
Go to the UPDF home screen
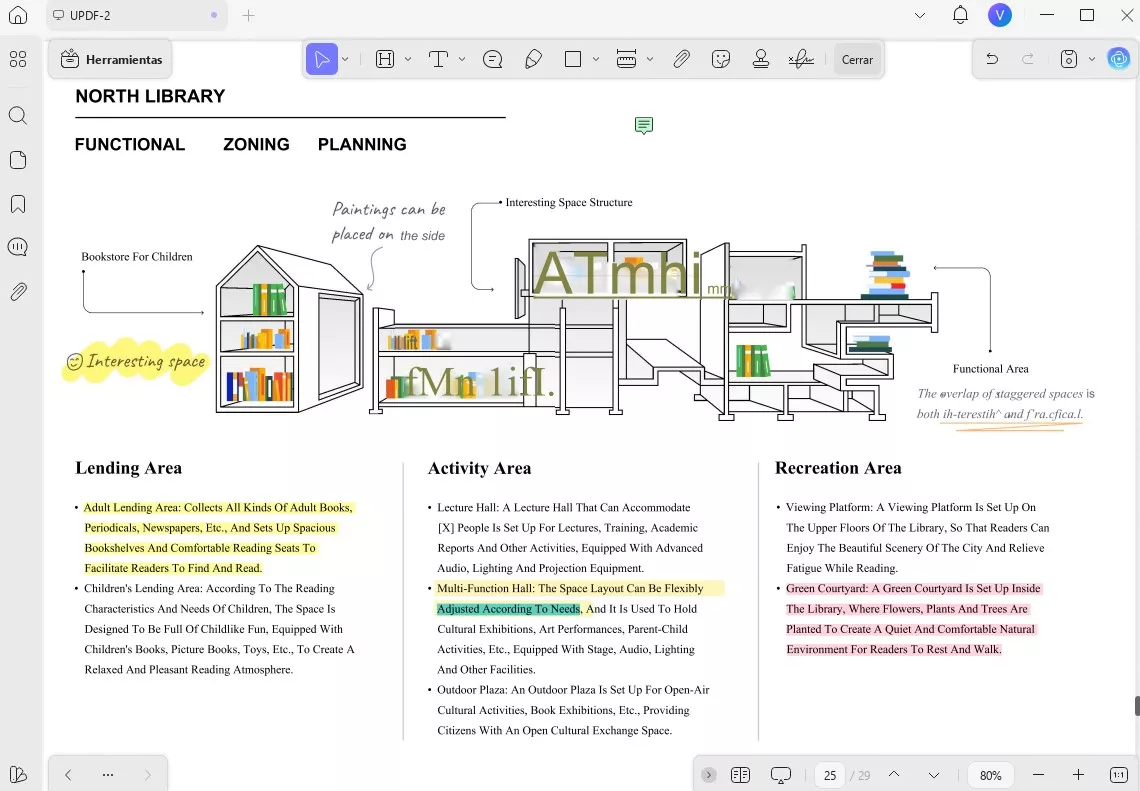click(17, 15)
